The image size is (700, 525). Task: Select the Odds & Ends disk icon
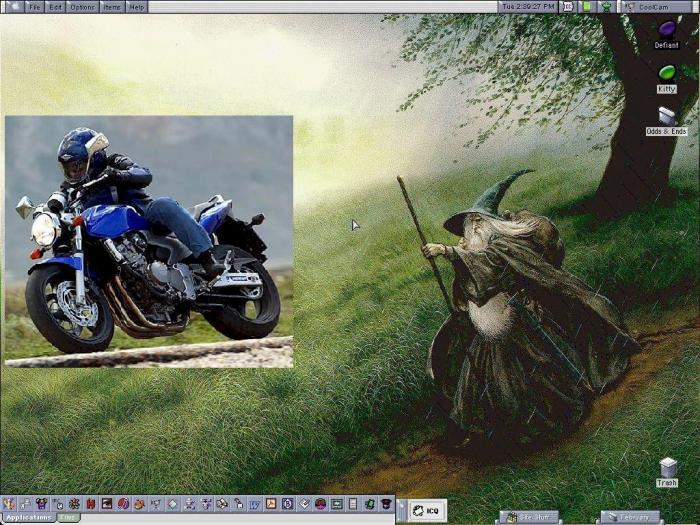pos(667,116)
